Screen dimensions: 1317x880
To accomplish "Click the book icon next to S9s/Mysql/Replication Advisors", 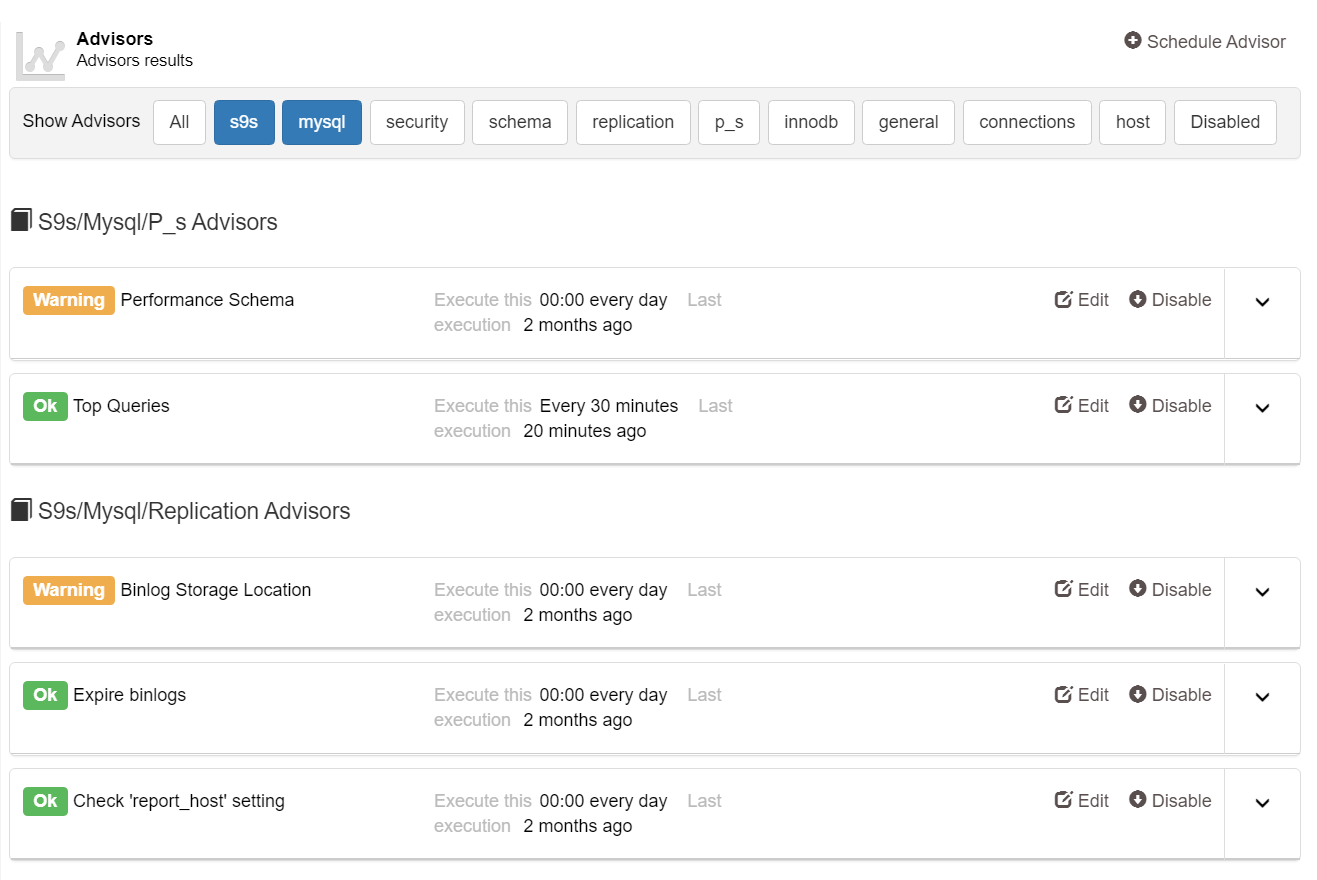I will [21, 510].
